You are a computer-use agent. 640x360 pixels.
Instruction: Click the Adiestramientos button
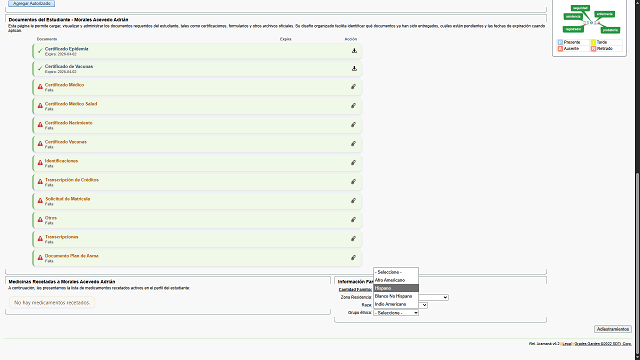(x=613, y=329)
